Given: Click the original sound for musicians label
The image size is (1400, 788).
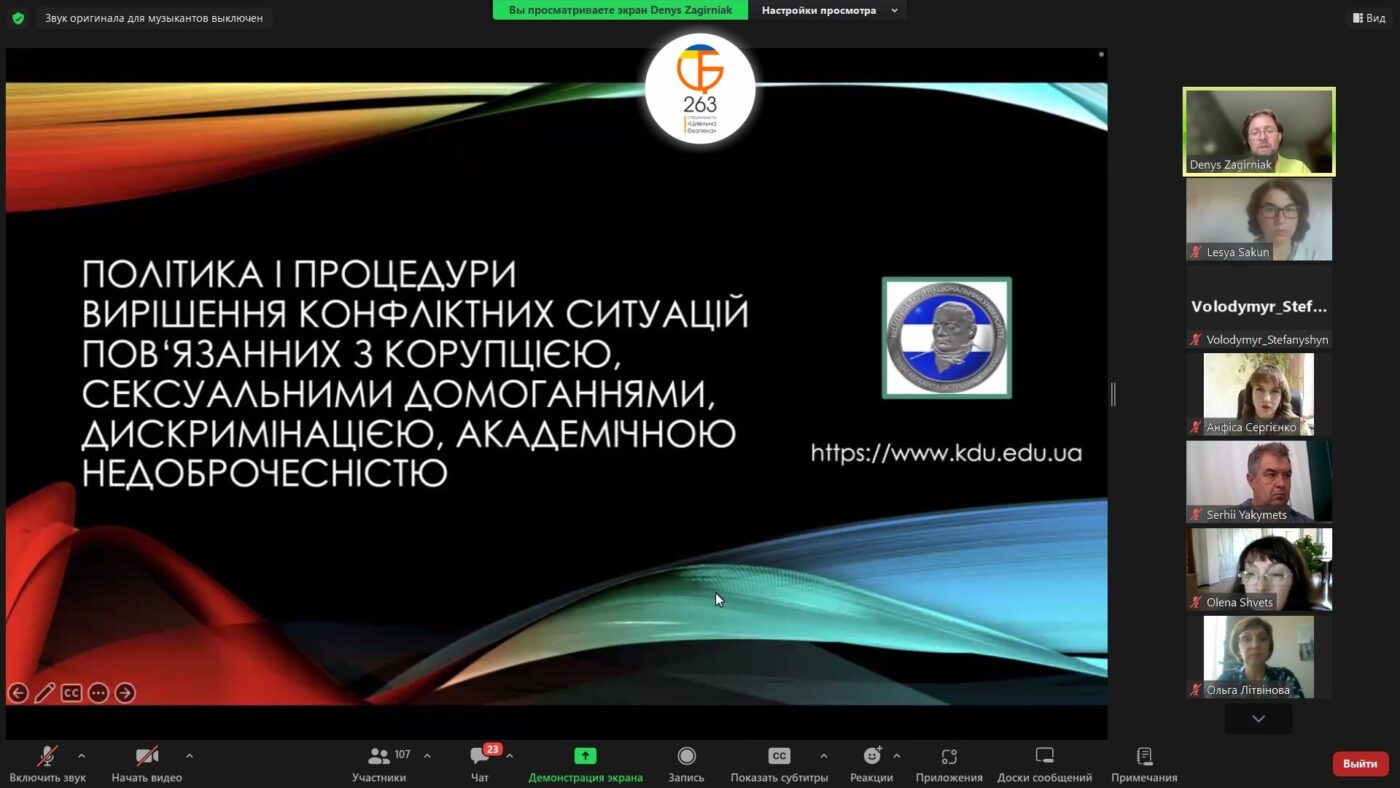Looking at the screenshot, I should click(154, 18).
